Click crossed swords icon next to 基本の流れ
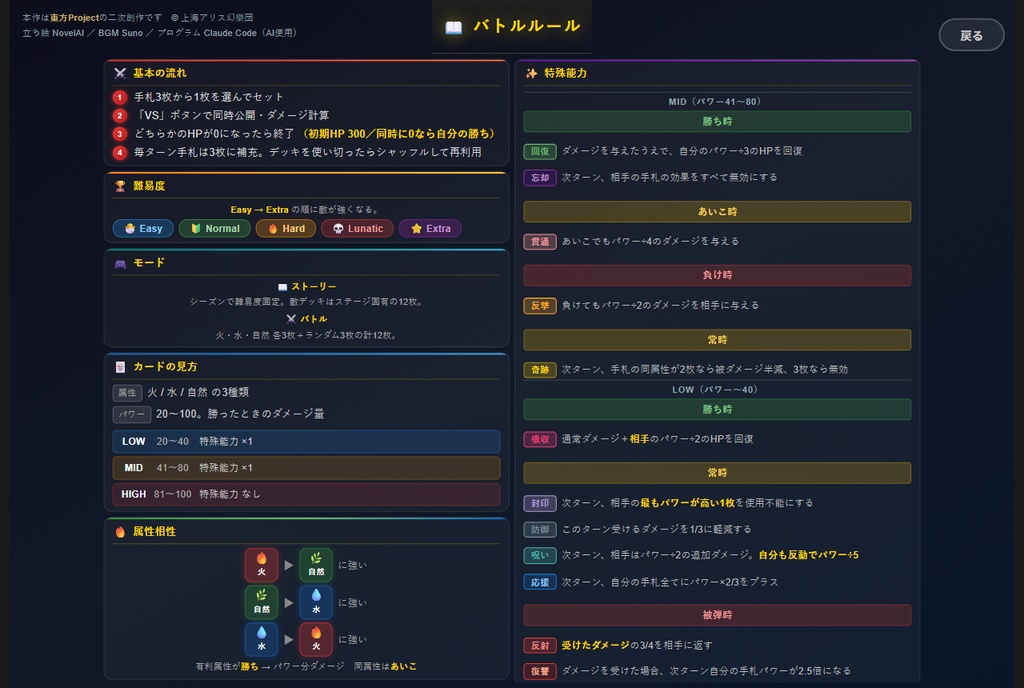 click(120, 73)
